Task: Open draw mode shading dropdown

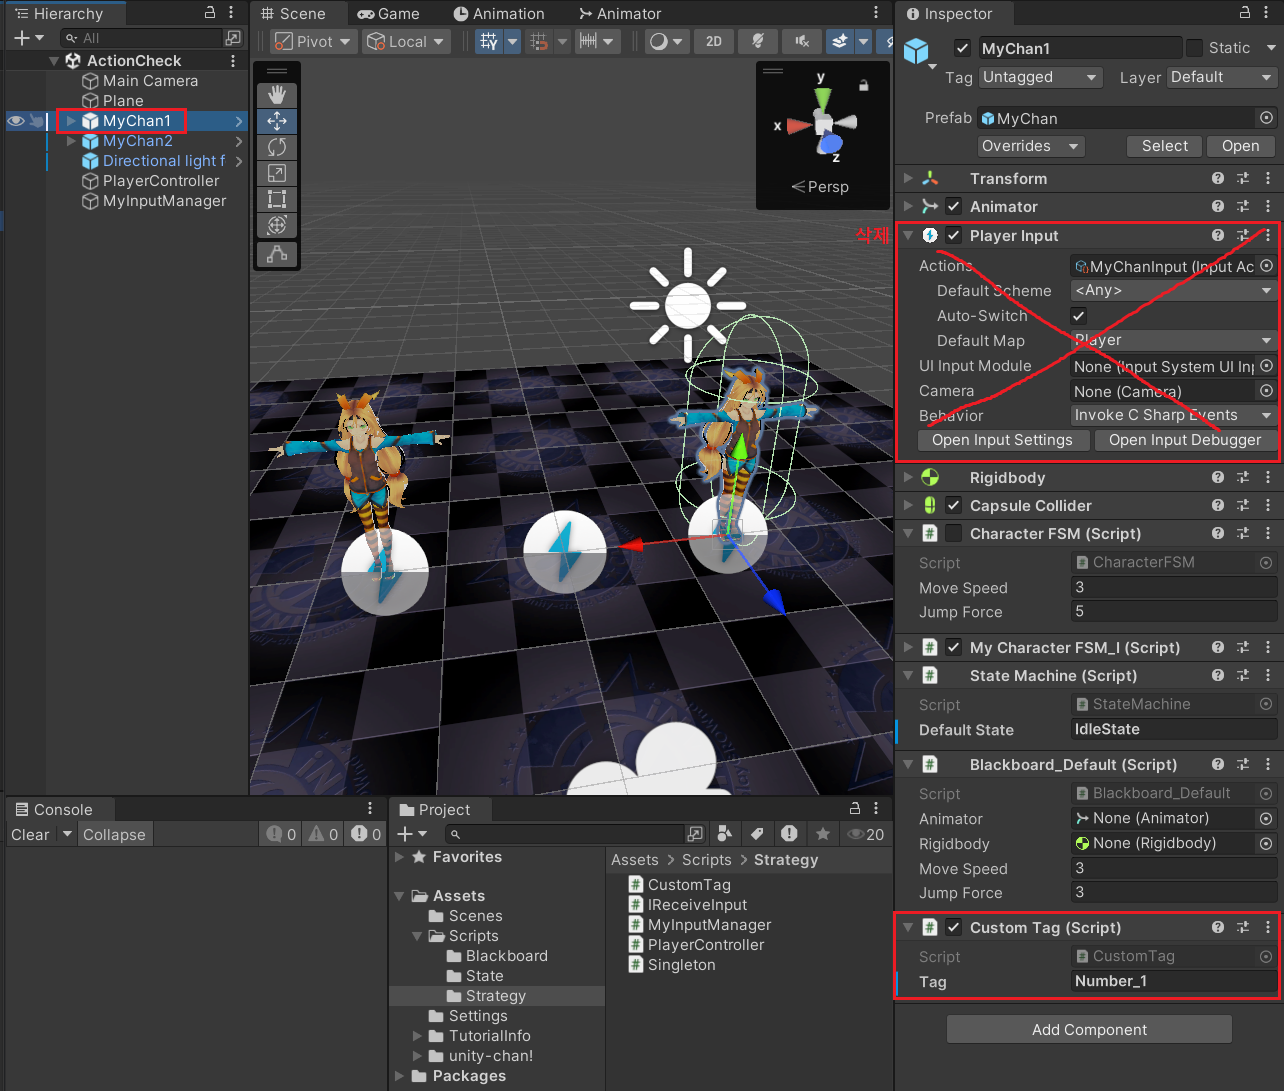Action: point(666,41)
